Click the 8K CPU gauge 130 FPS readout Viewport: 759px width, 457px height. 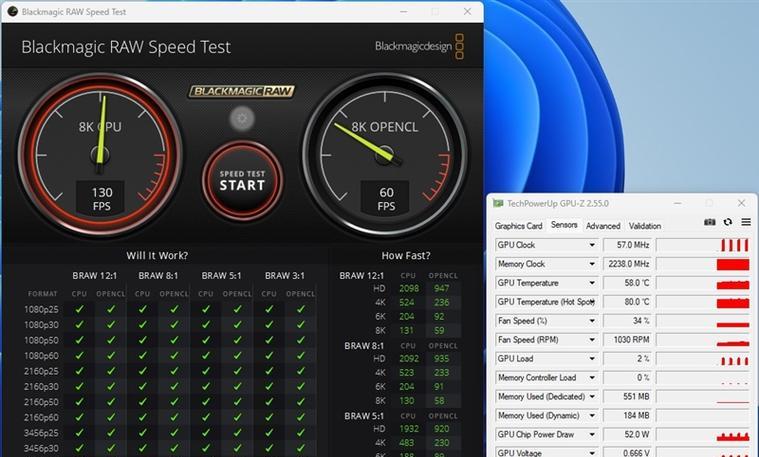(x=101, y=198)
